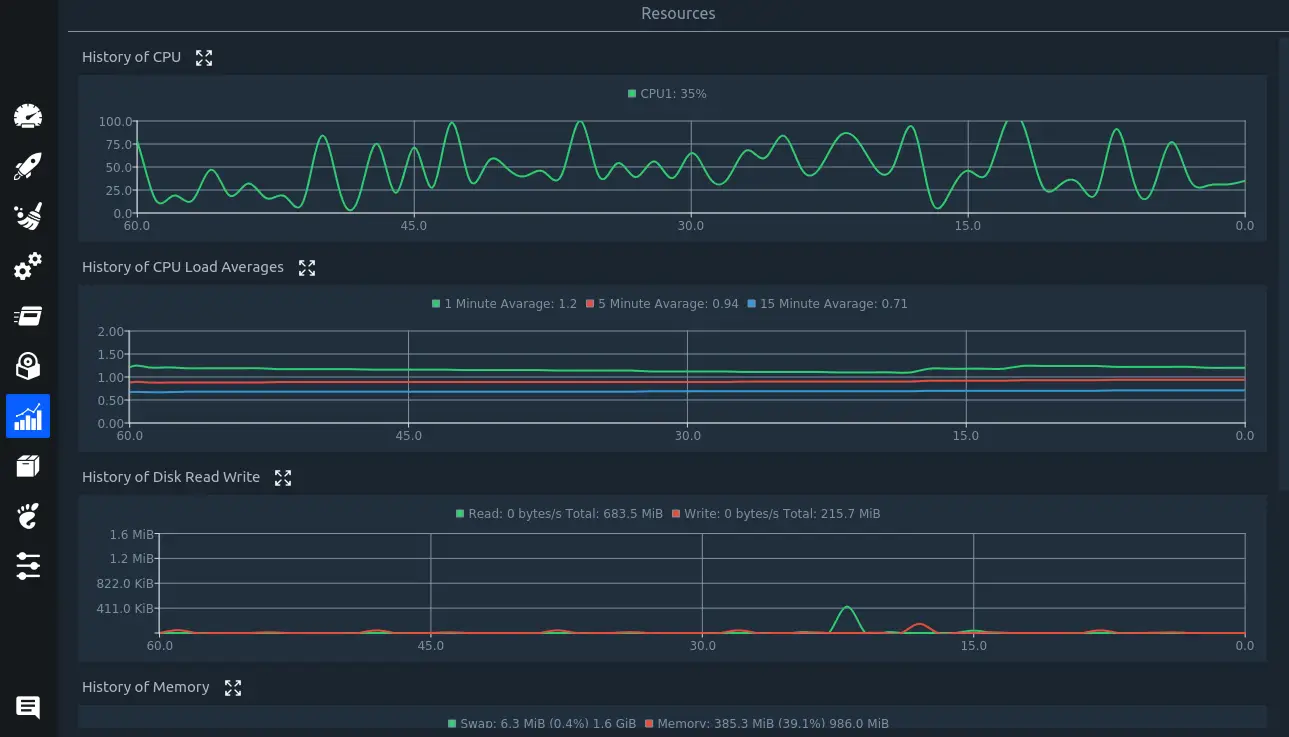Open APT Repository box icon

[x=28, y=466]
